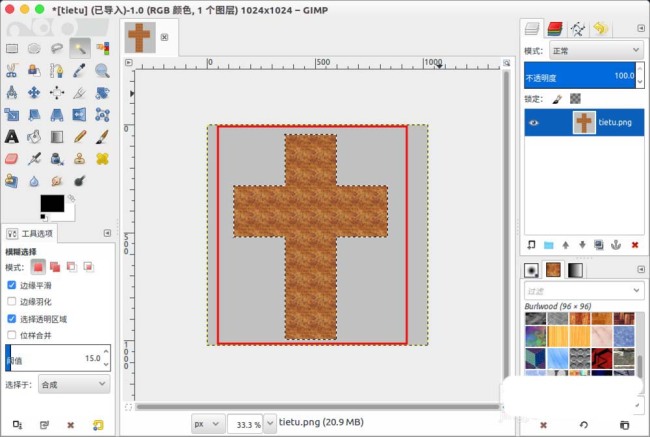Screen dimensions: 650x437
Task: Toggle the 选择透明区域 checkbox
Action: pos(12,319)
